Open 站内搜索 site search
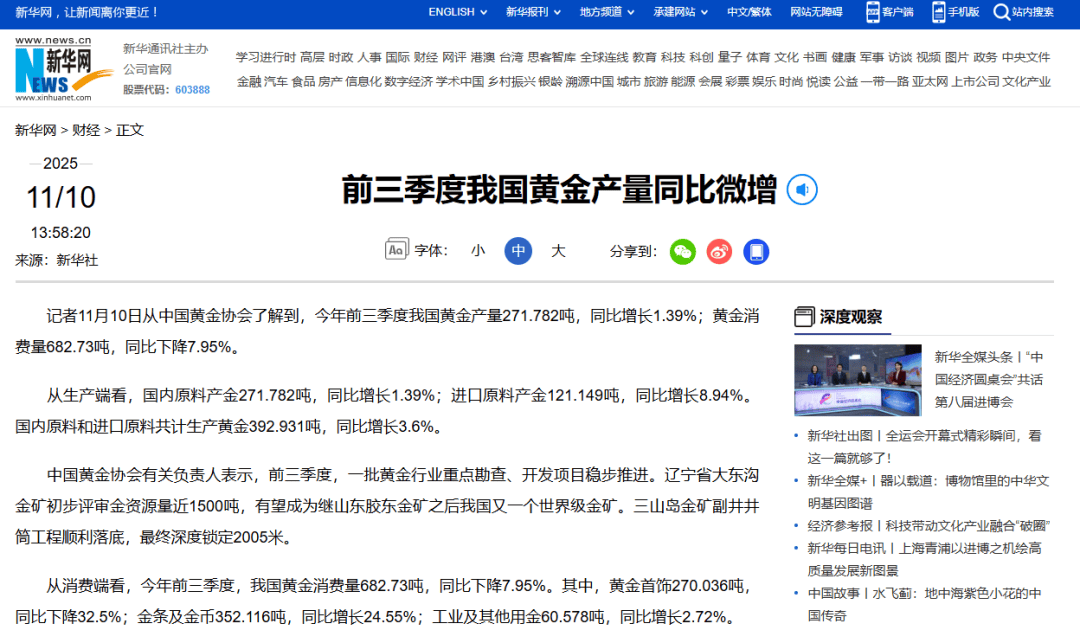 1024,12
